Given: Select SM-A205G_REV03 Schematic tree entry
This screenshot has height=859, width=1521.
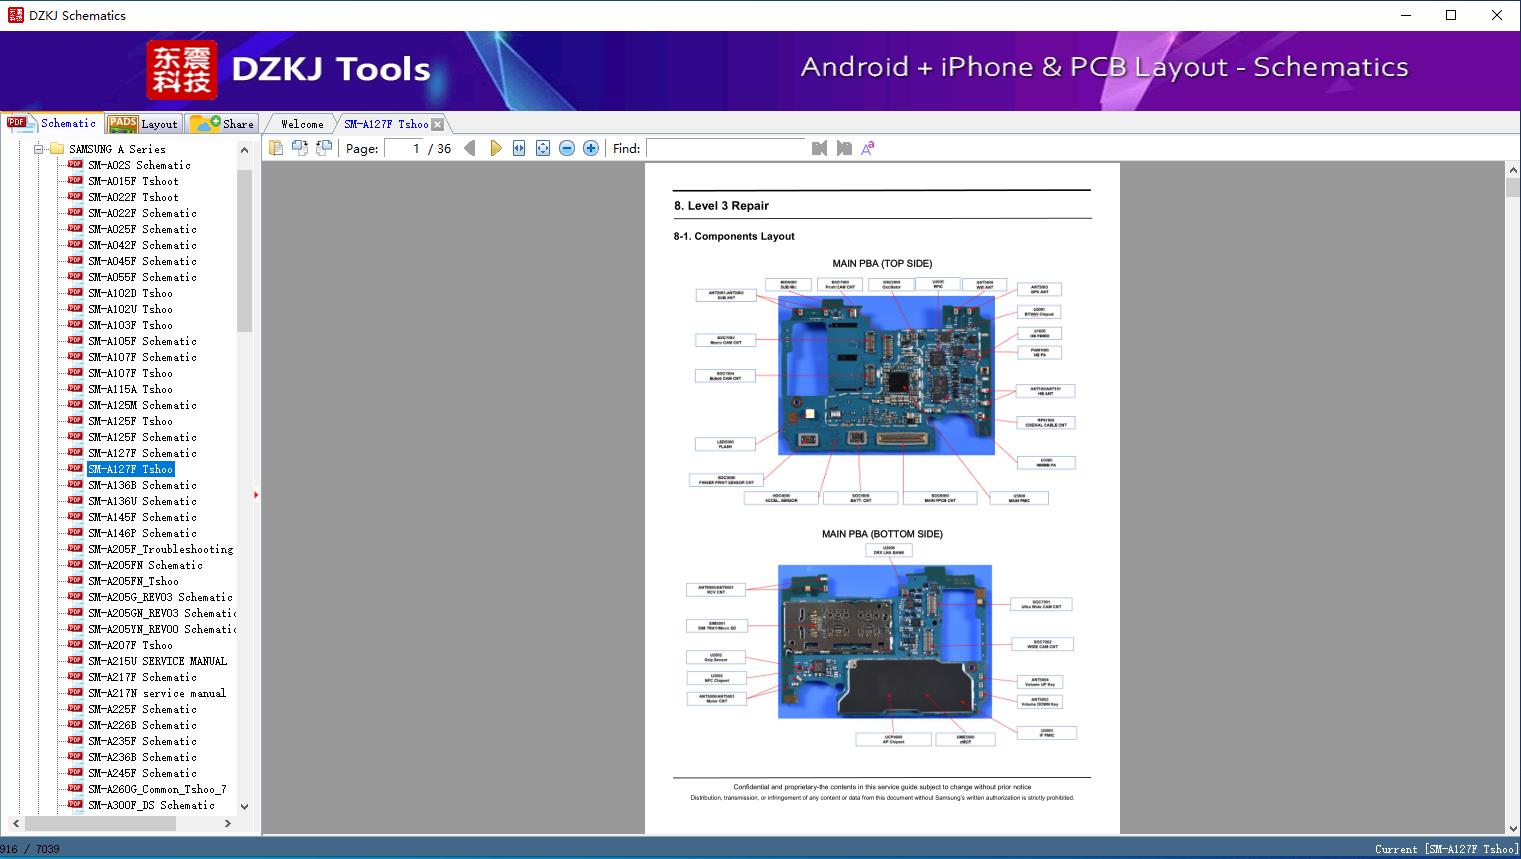Looking at the screenshot, I should pos(160,597).
